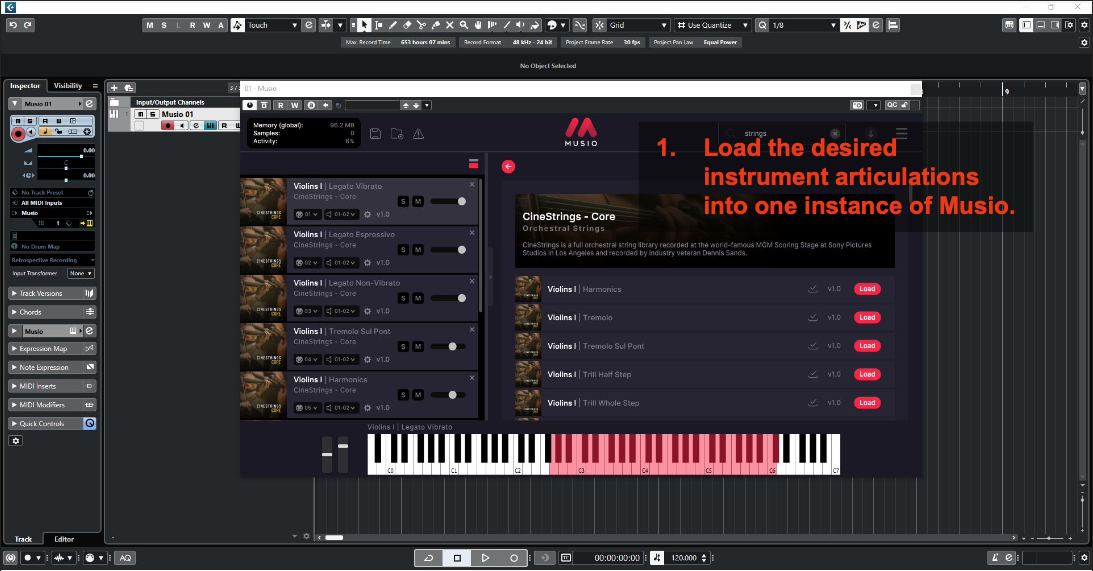Load Violins I Trill Whole Step articulation
1093x571 pixels.
(867, 403)
